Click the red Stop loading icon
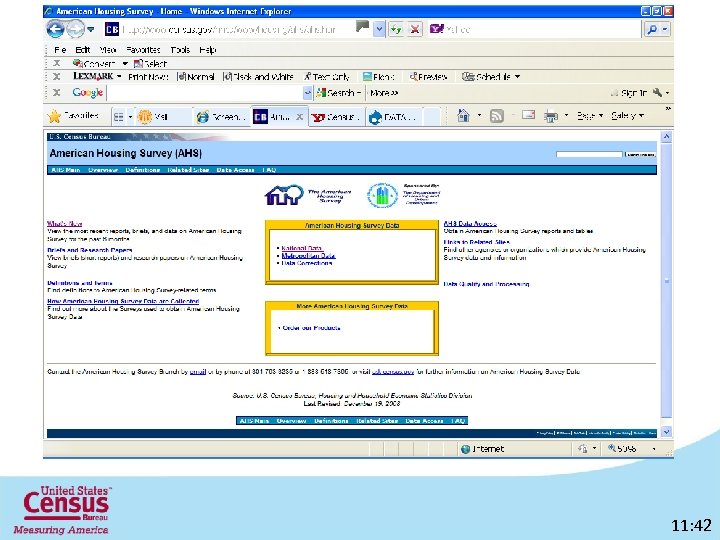 [415, 30]
